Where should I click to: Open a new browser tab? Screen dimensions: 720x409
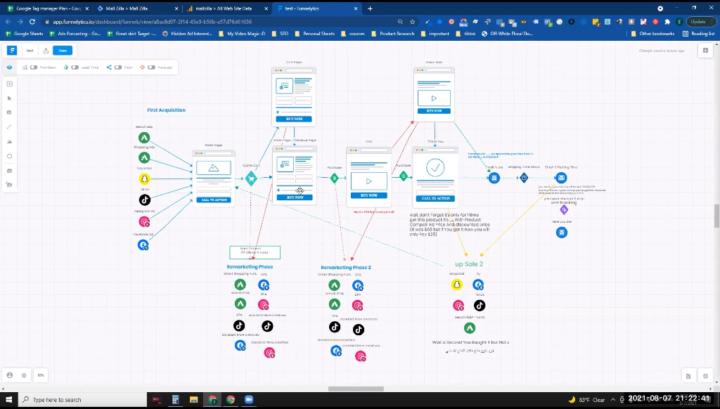click(x=370, y=8)
